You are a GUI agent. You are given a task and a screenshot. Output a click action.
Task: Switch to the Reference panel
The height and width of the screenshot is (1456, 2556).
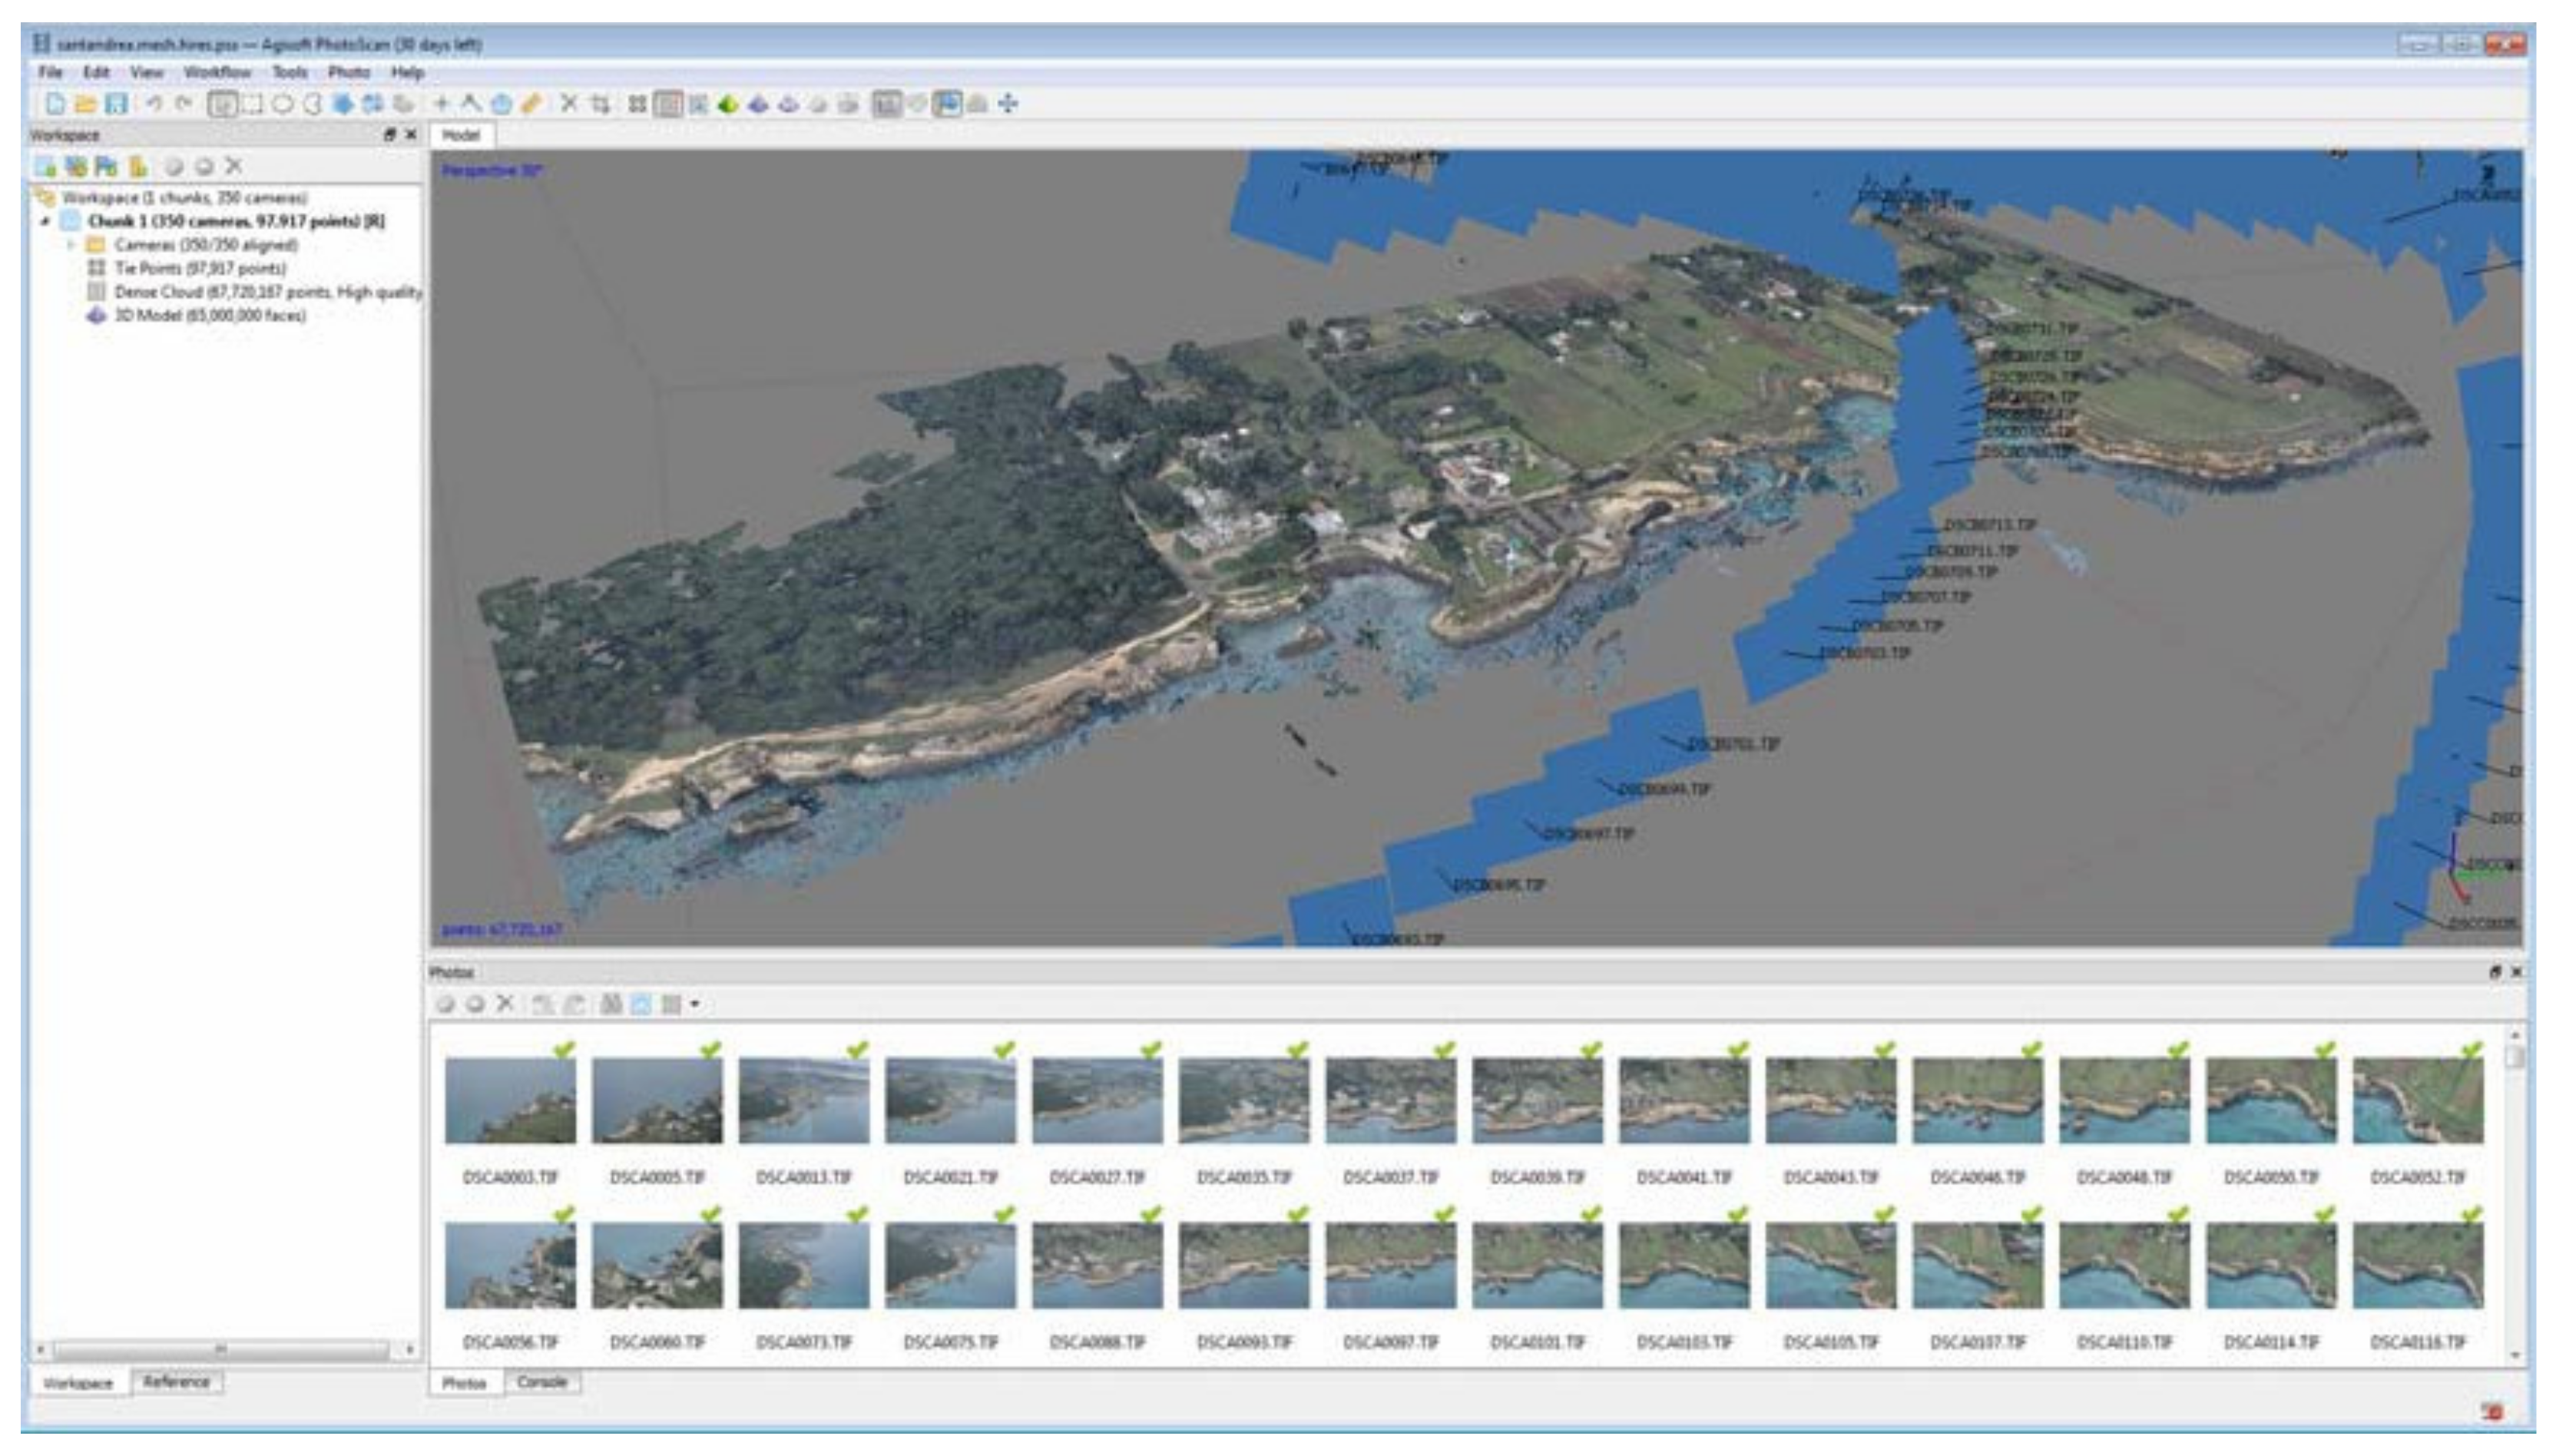click(178, 1384)
